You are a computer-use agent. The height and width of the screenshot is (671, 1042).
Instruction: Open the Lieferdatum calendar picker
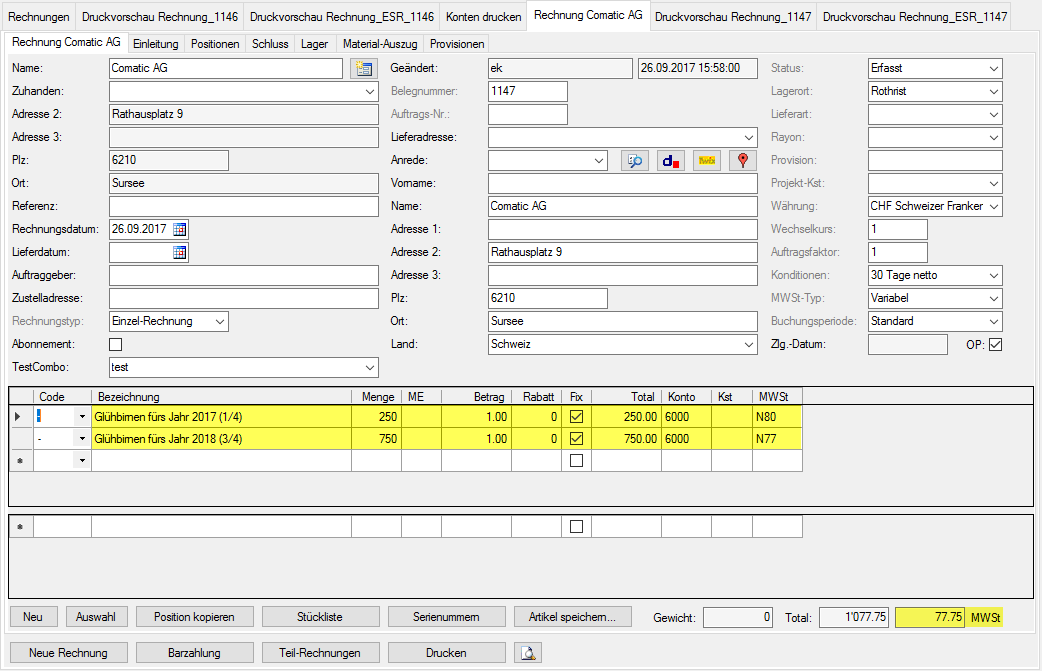180,252
